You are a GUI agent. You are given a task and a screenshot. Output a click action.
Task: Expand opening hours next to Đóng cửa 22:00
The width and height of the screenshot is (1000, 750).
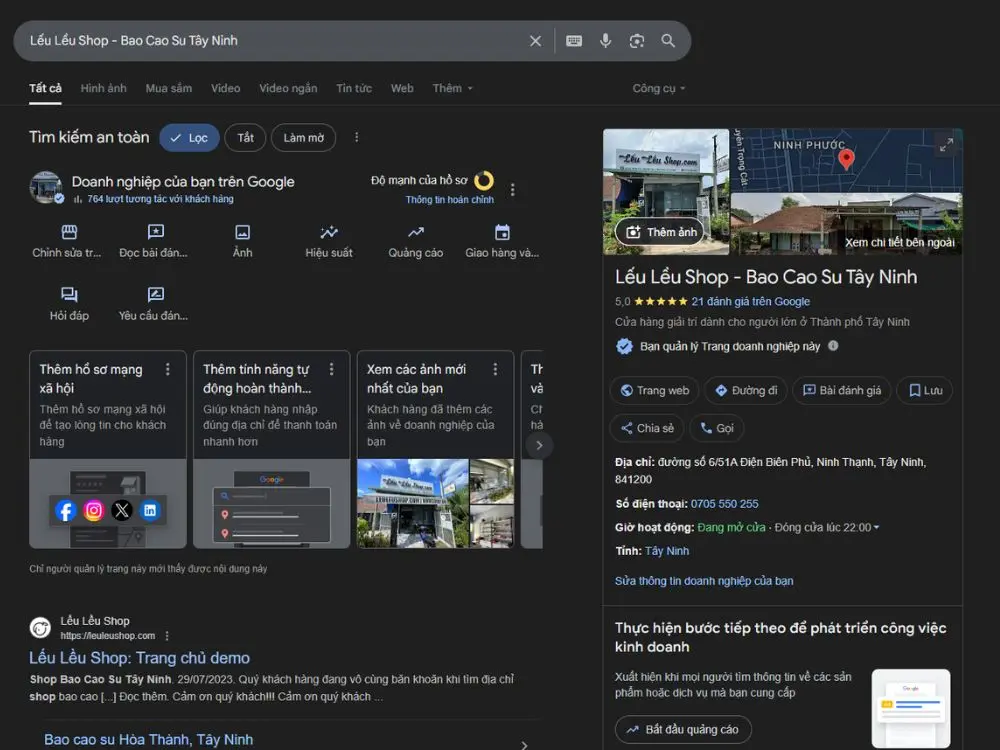[x=877, y=527]
